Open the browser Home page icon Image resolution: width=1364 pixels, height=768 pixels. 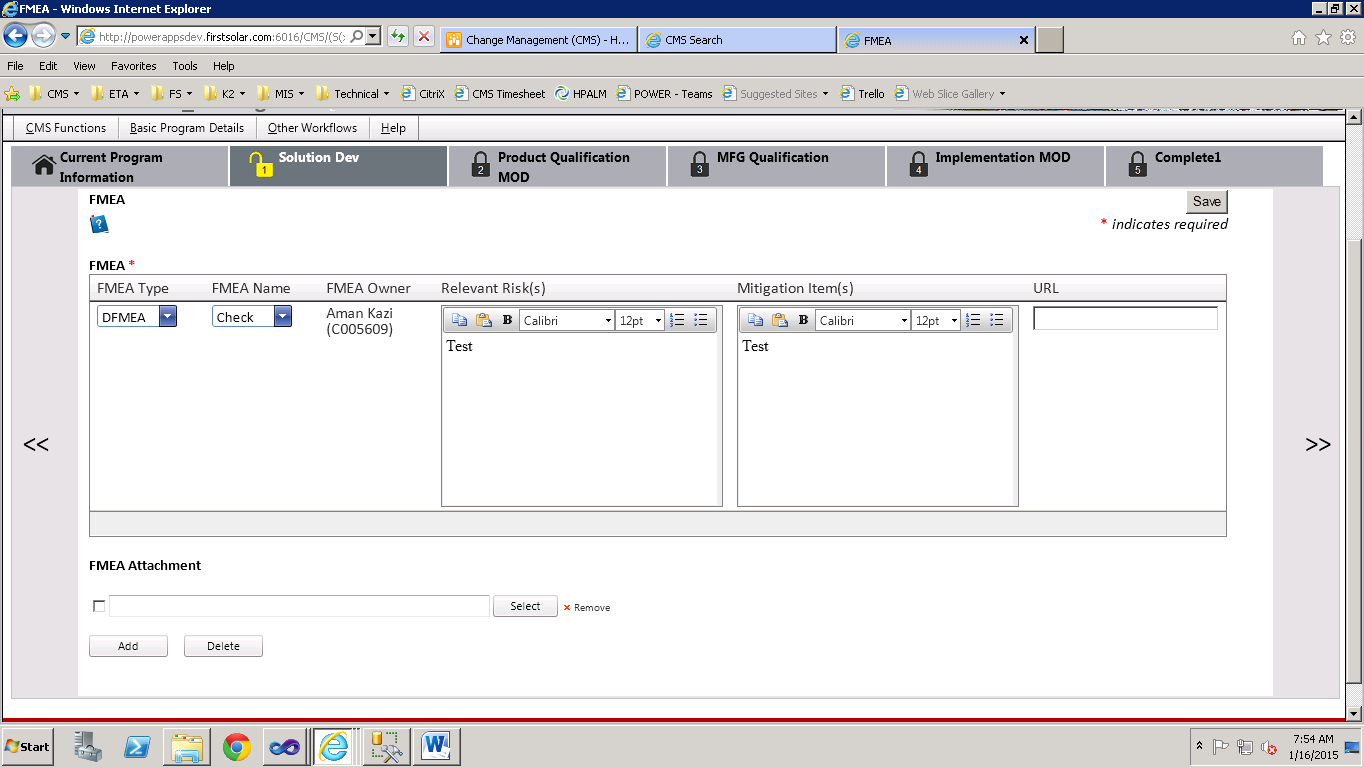pos(1299,38)
